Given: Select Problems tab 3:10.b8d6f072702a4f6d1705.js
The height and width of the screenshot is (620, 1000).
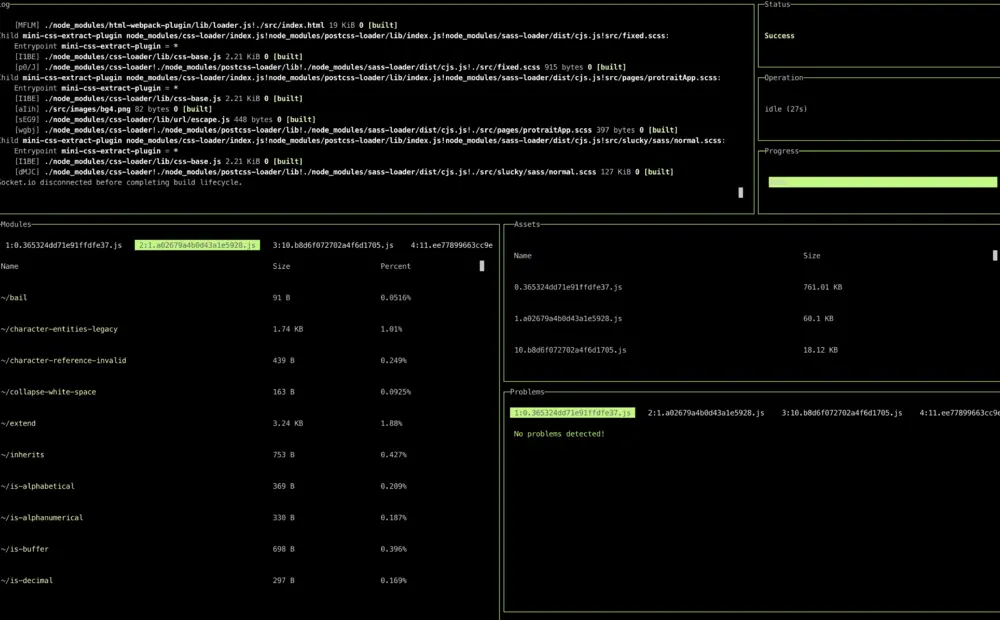Looking at the screenshot, I should [842, 413].
